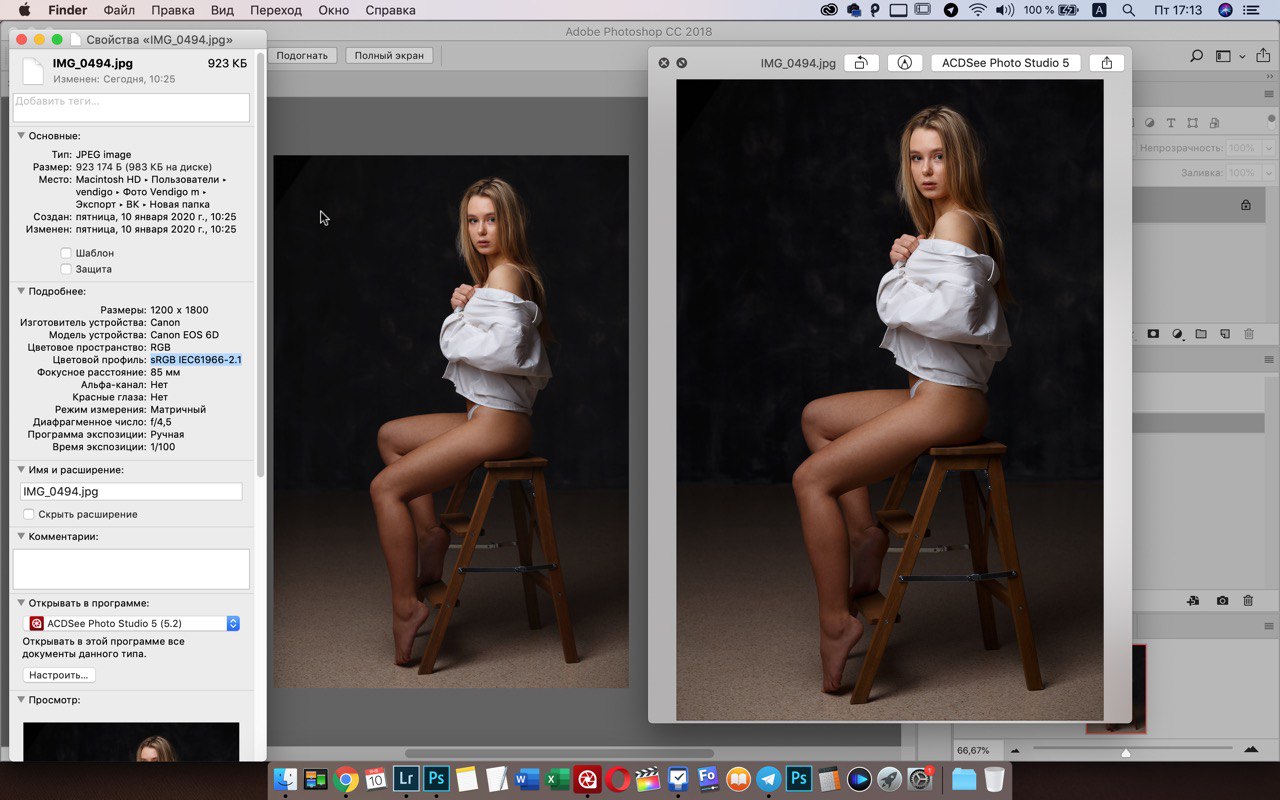Click the camera snapshot icon in History panel
The height and width of the screenshot is (800, 1280).
tap(1222, 601)
